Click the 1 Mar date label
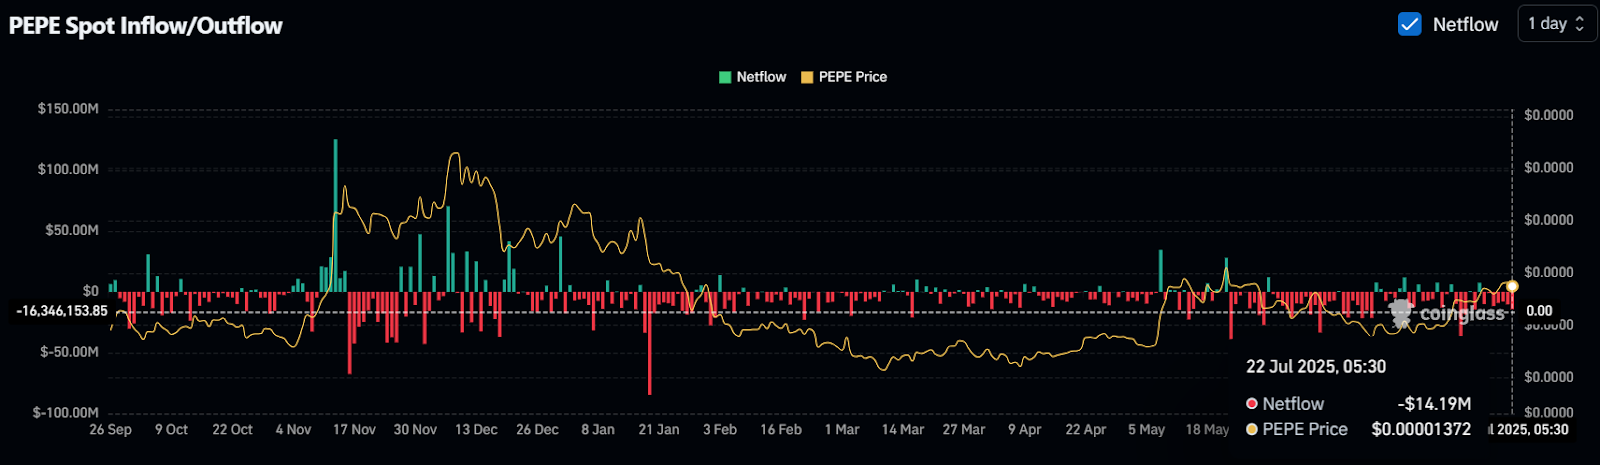The width and height of the screenshot is (1600, 465). coord(842,429)
